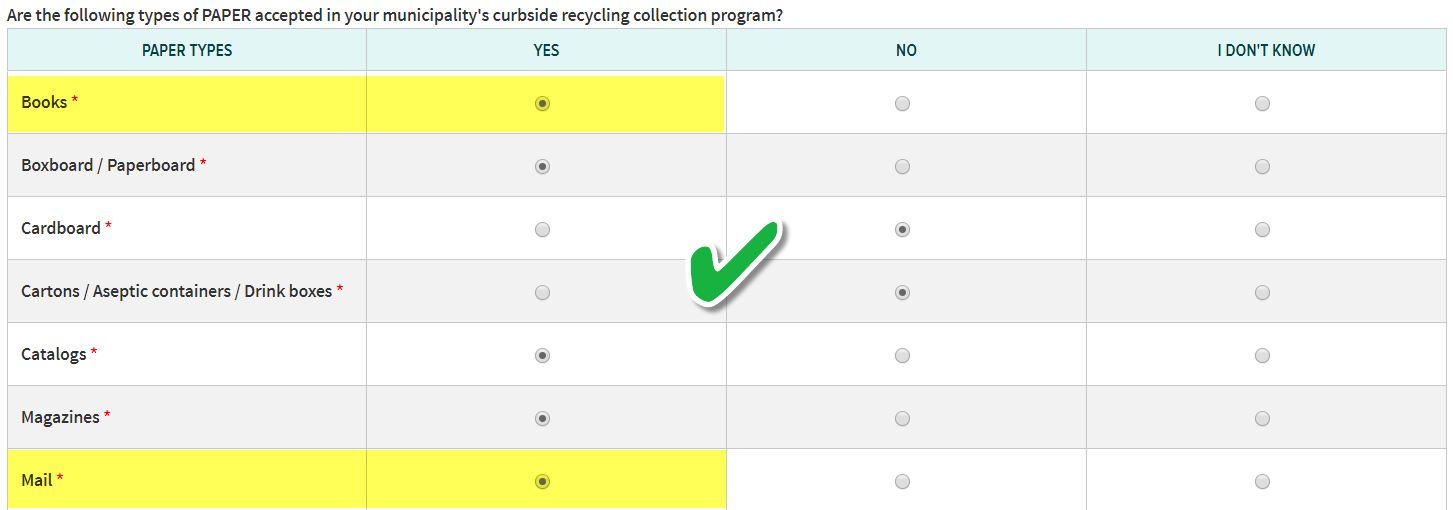Viewport: 1453px width, 510px height.
Task: Select No for Cartons / Drink boxes
Action: pos(902,292)
